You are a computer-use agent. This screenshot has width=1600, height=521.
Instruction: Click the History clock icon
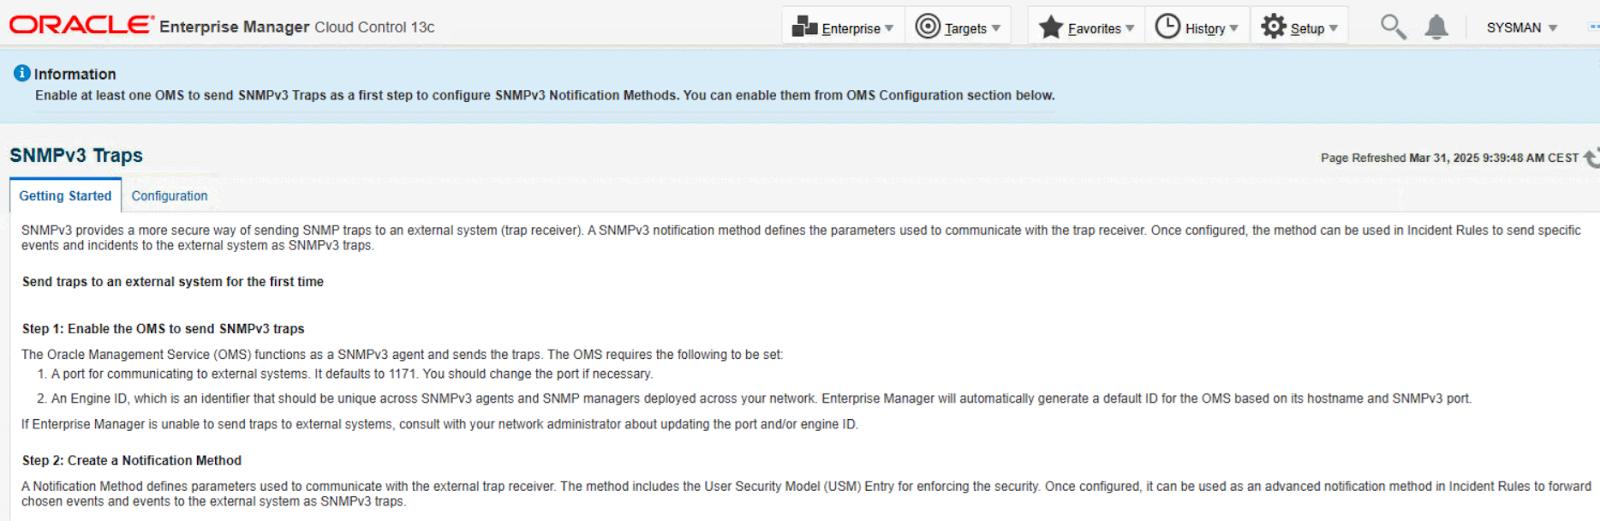[x=1167, y=26]
